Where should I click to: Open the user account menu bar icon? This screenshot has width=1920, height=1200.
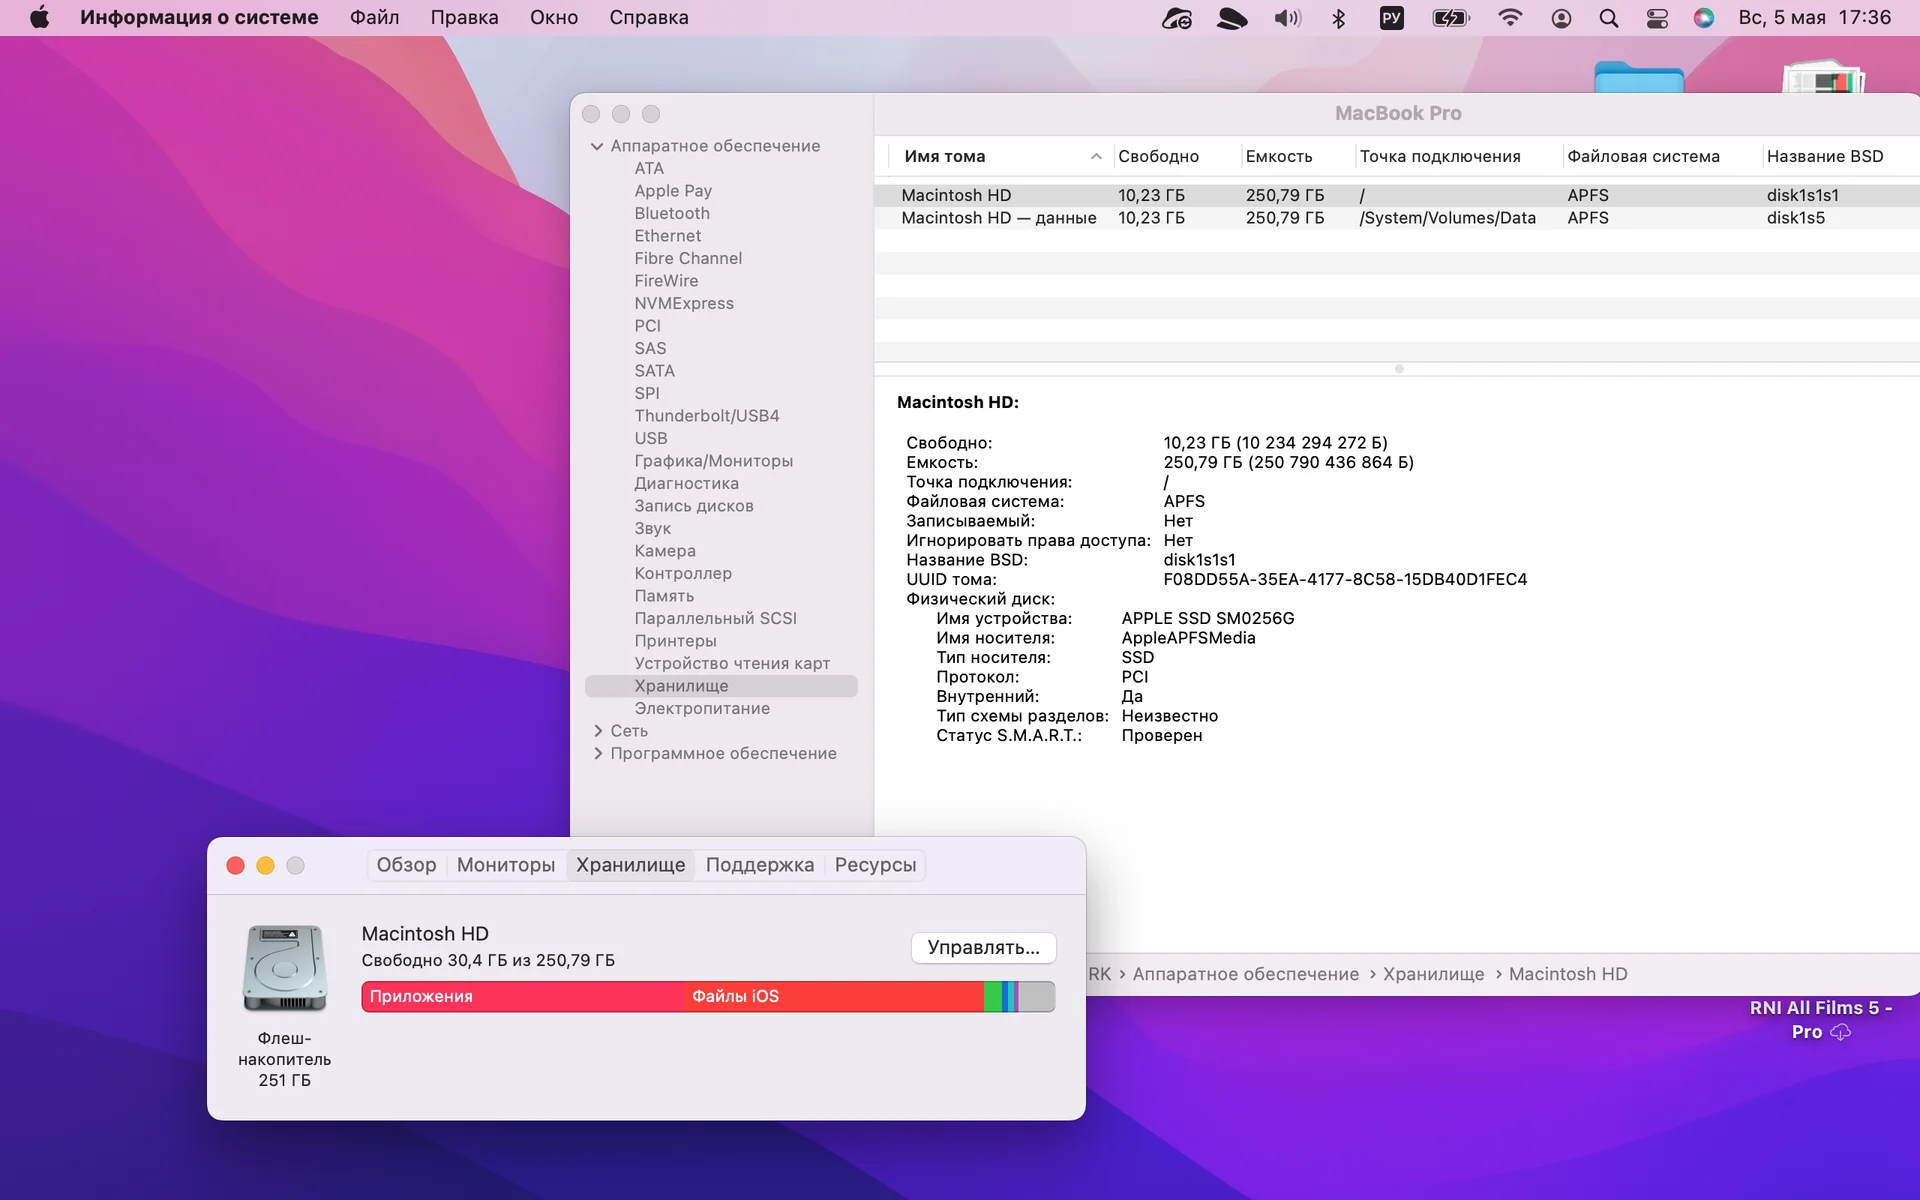tap(1561, 18)
